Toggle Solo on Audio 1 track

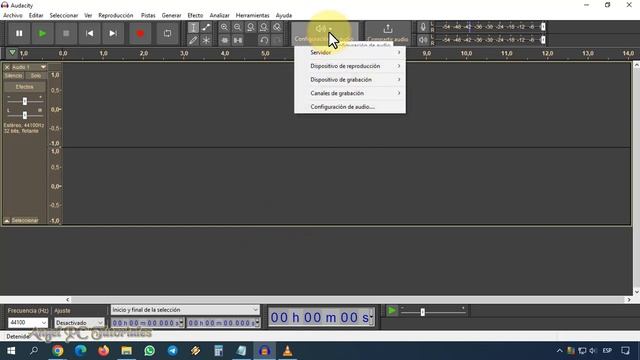(36, 76)
